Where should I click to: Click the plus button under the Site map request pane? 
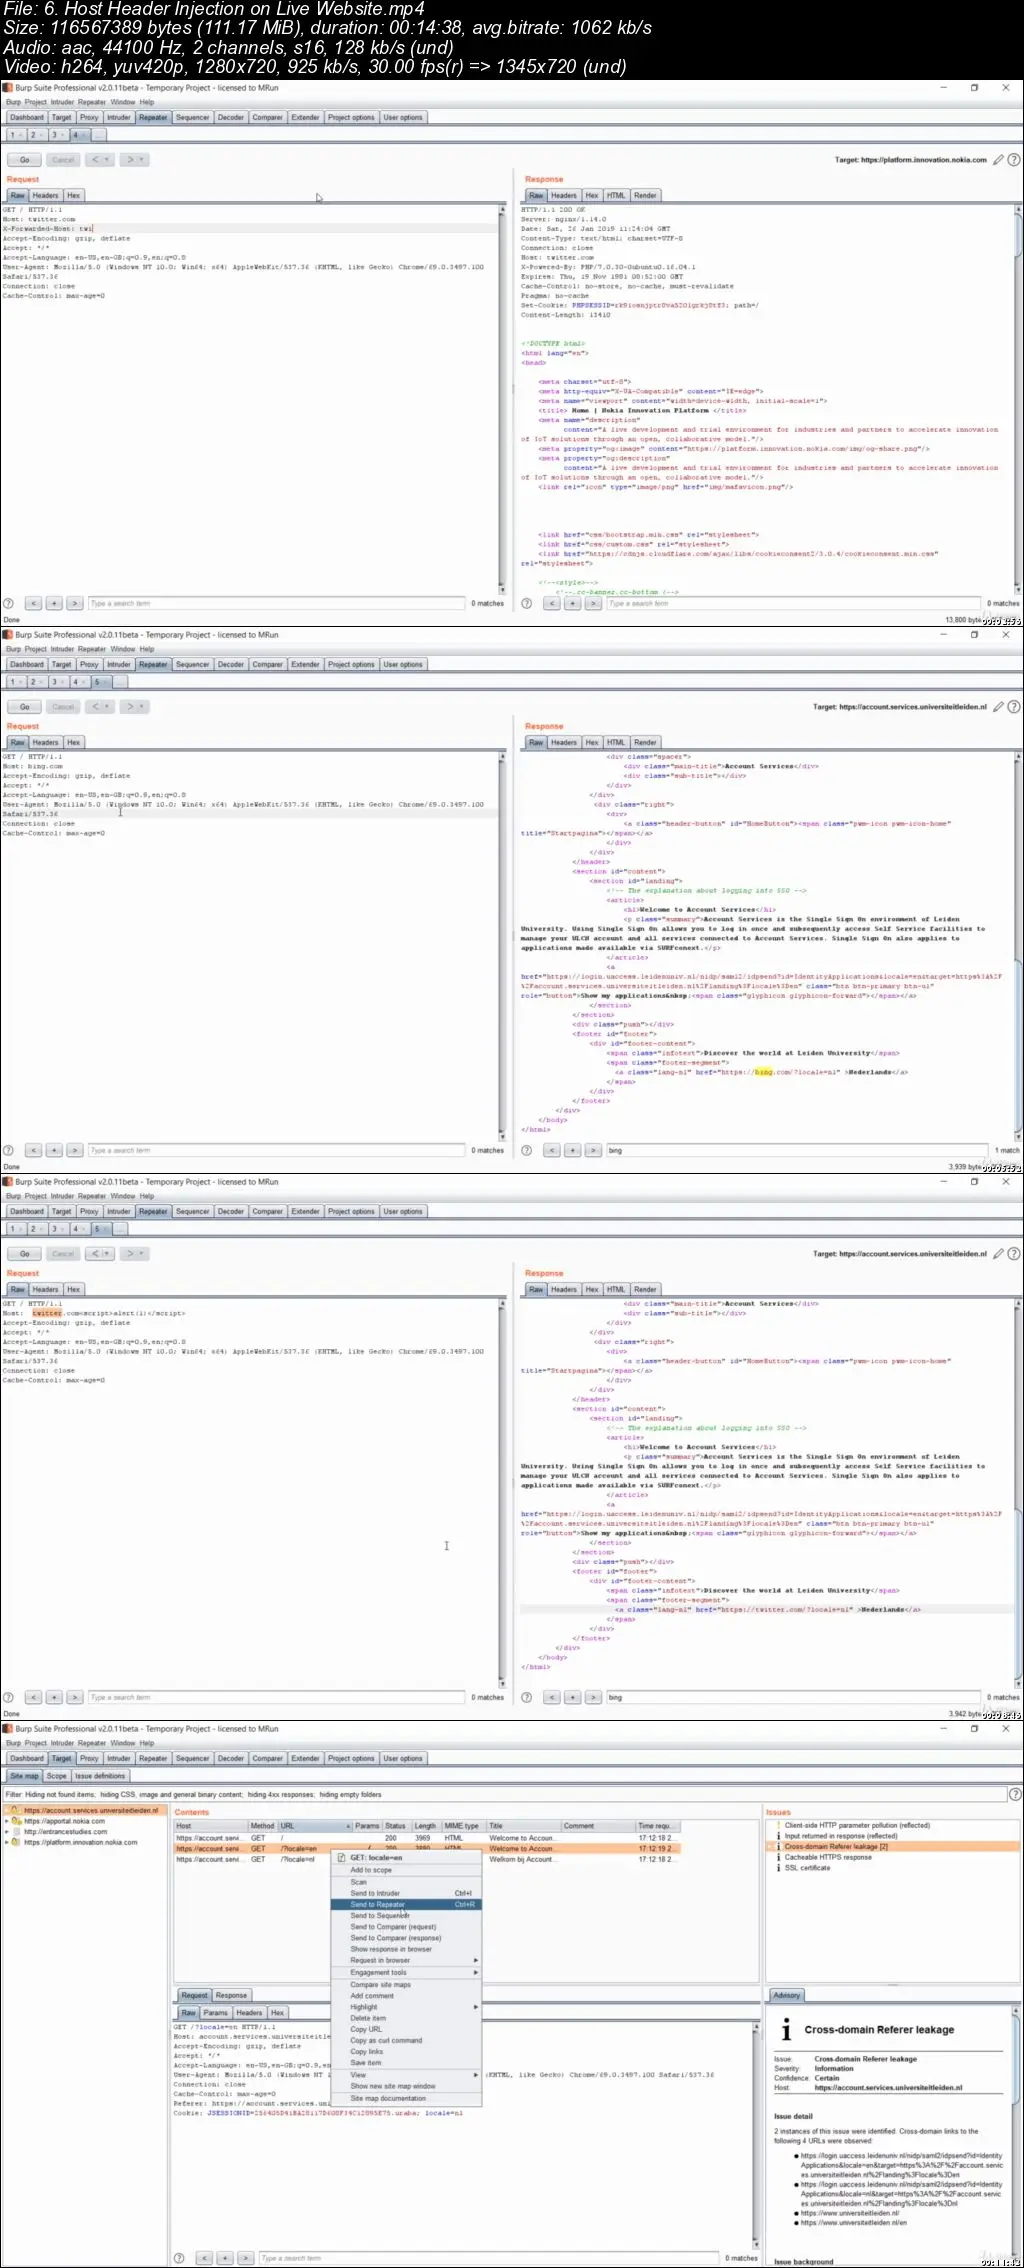pyautogui.click(x=224, y=2258)
